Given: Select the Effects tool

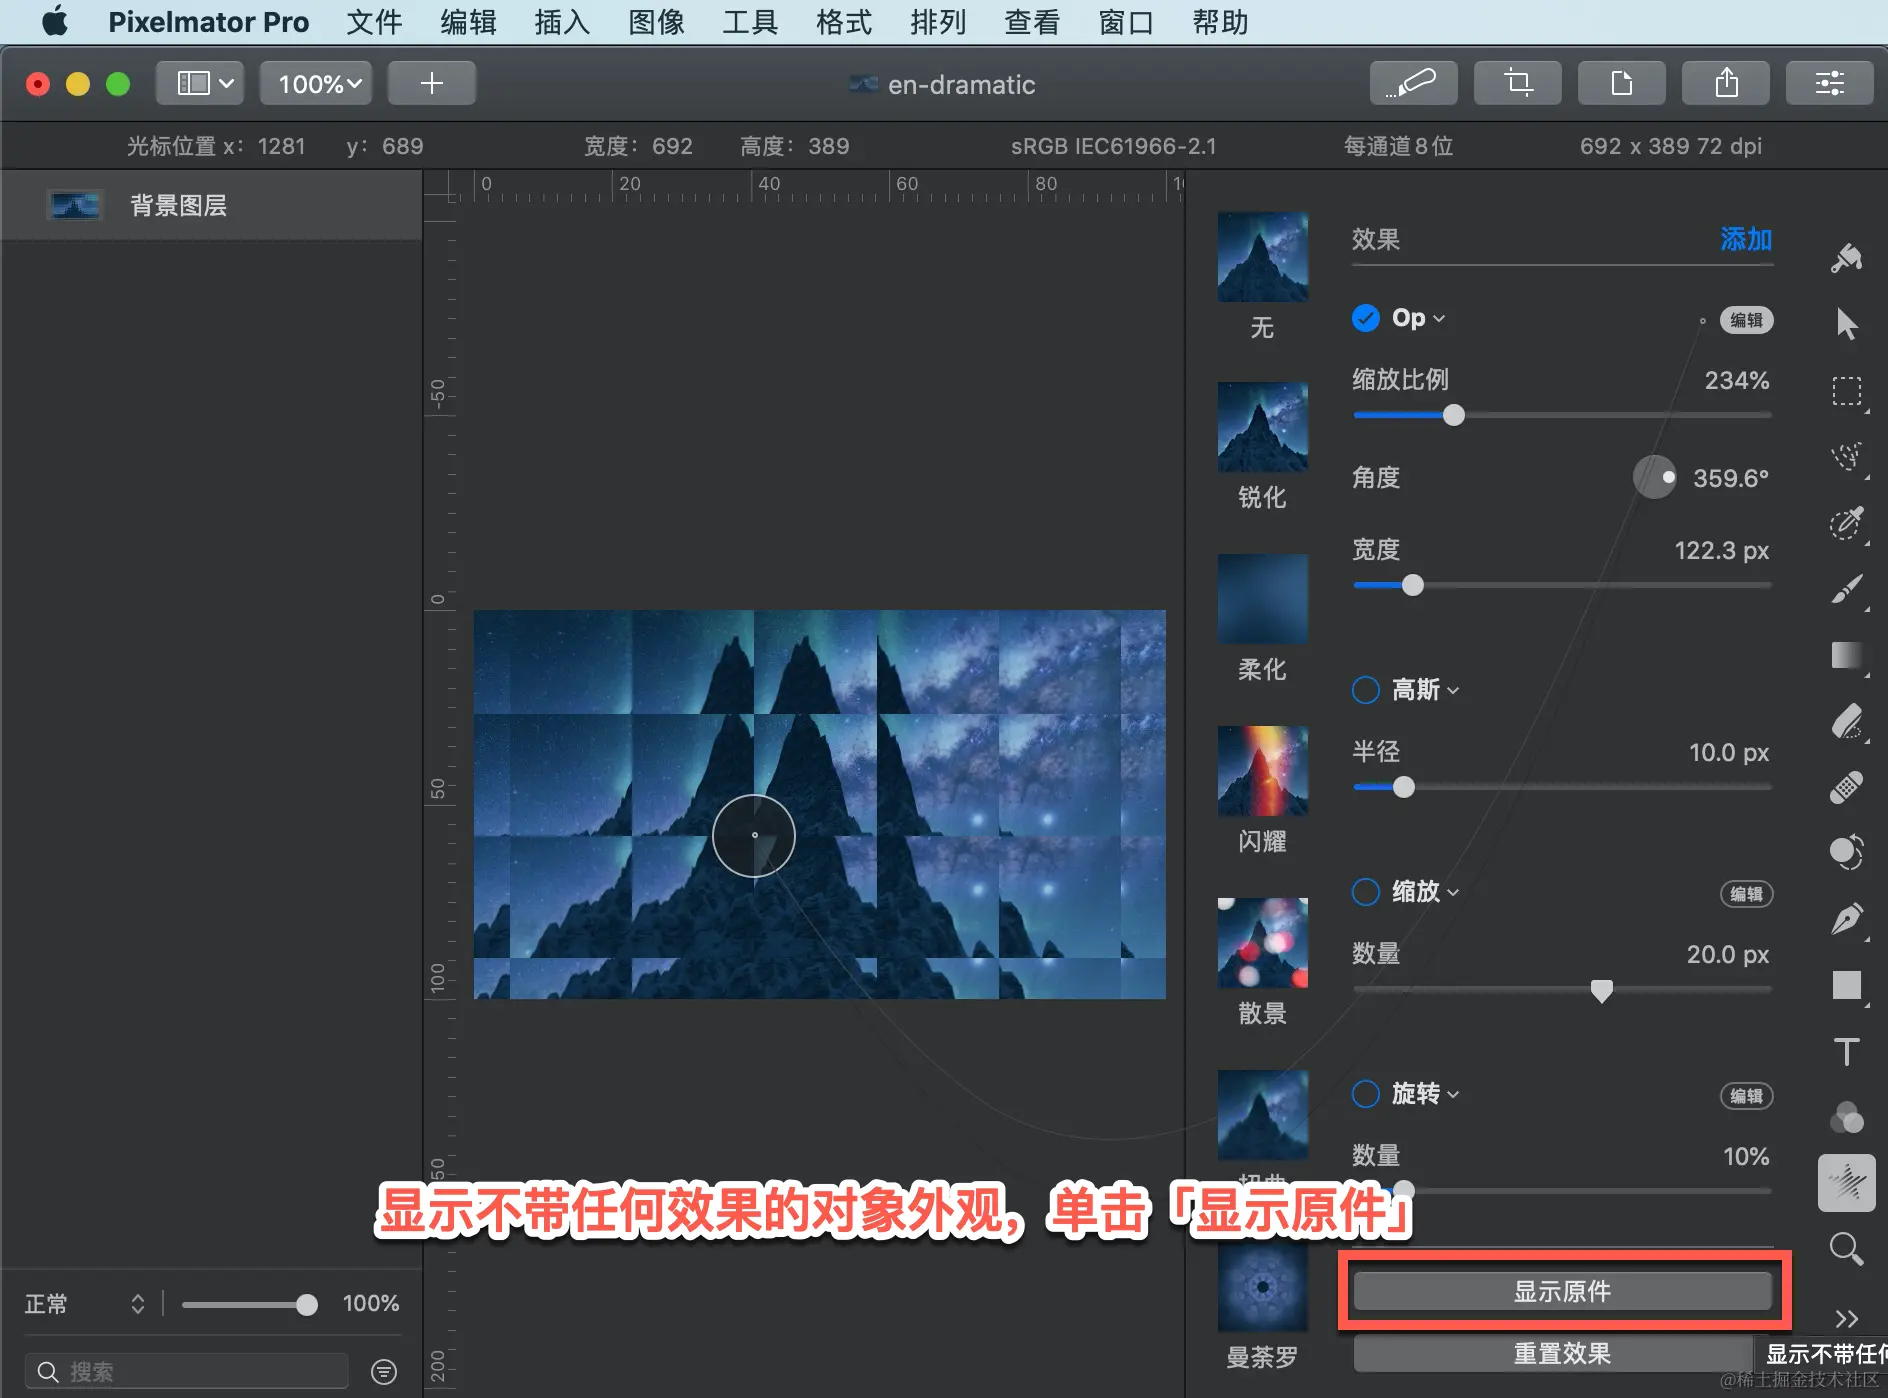Looking at the screenshot, I should [1846, 1183].
